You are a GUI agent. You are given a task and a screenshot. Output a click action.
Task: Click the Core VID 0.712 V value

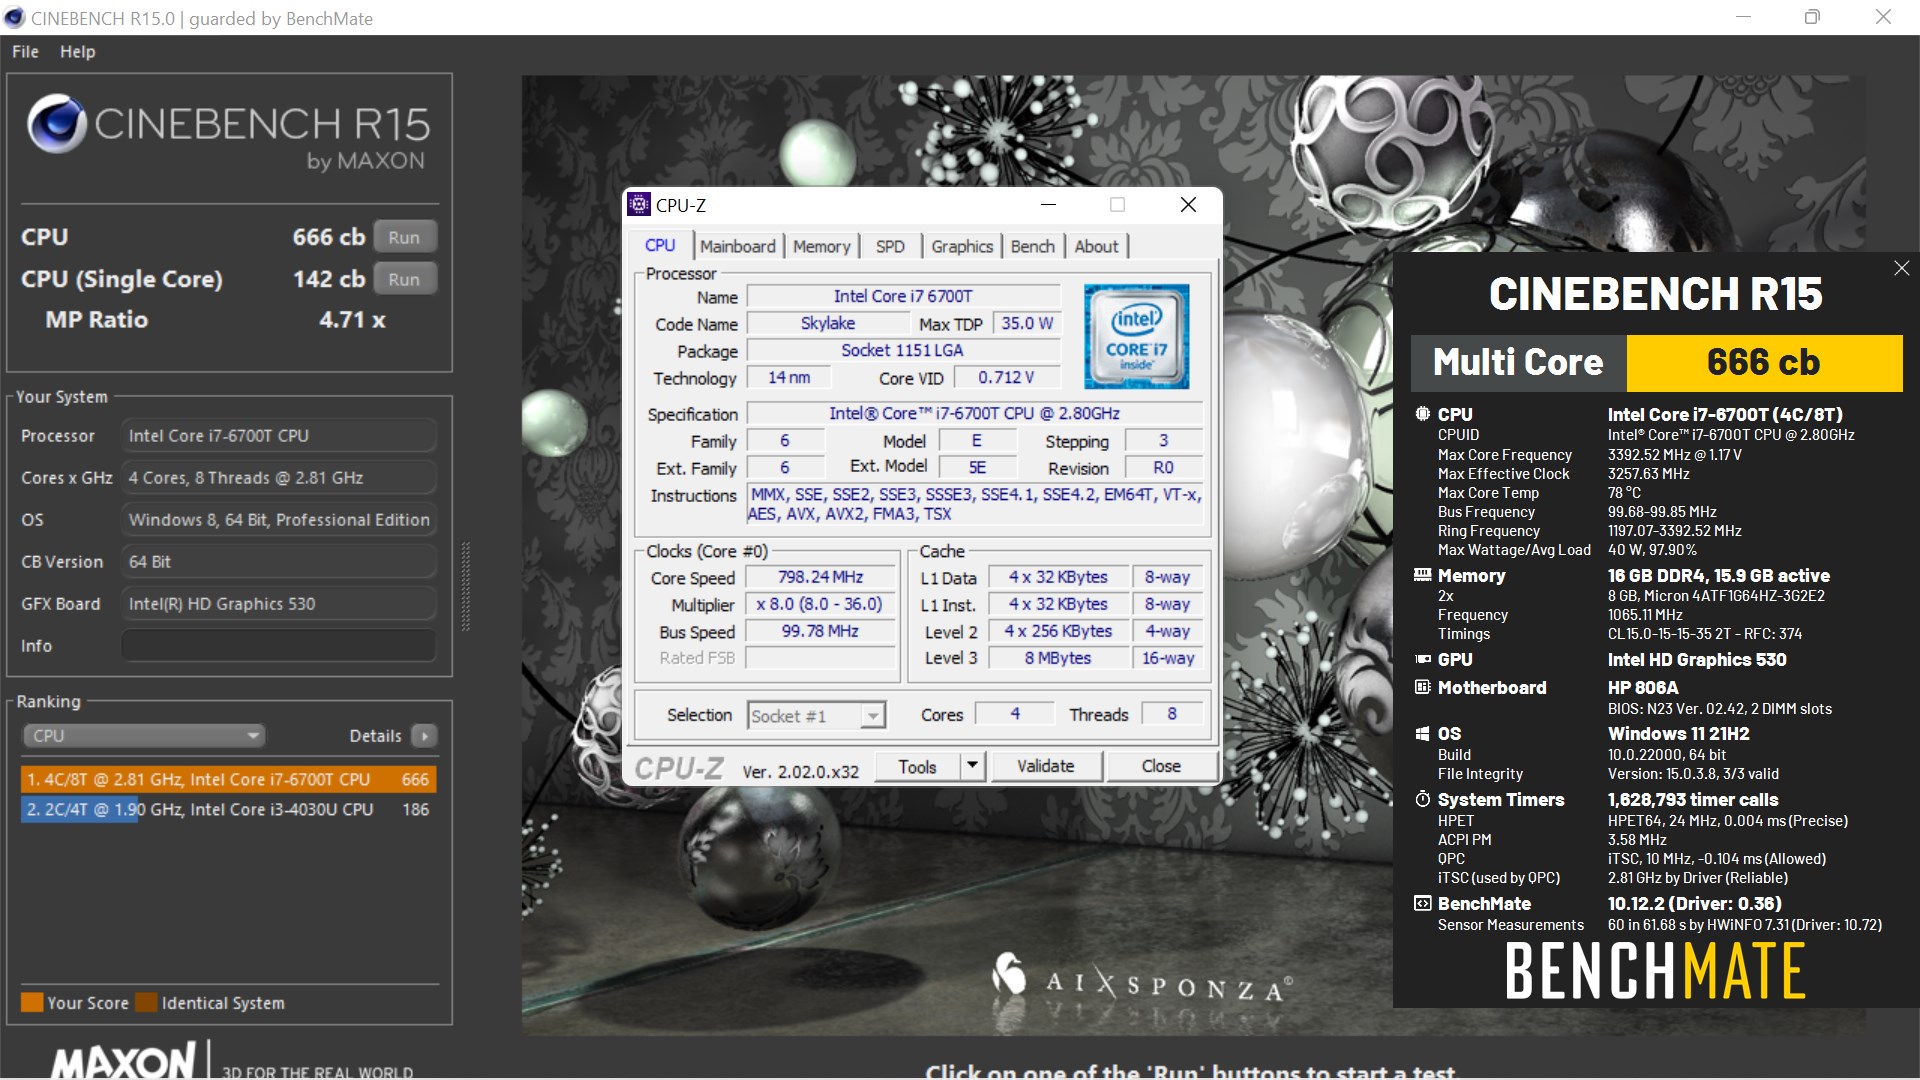(1006, 377)
